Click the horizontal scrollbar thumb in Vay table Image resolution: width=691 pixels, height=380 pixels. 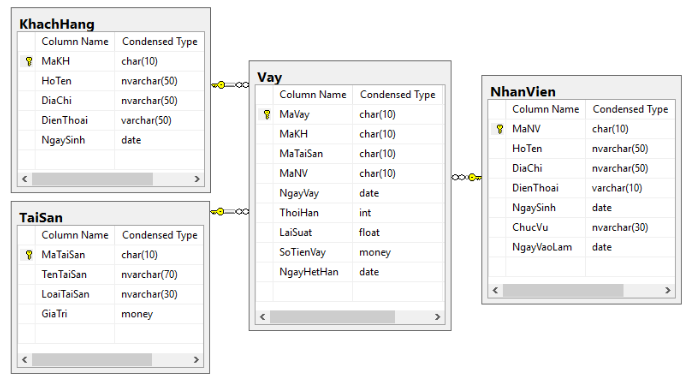(x=333, y=317)
